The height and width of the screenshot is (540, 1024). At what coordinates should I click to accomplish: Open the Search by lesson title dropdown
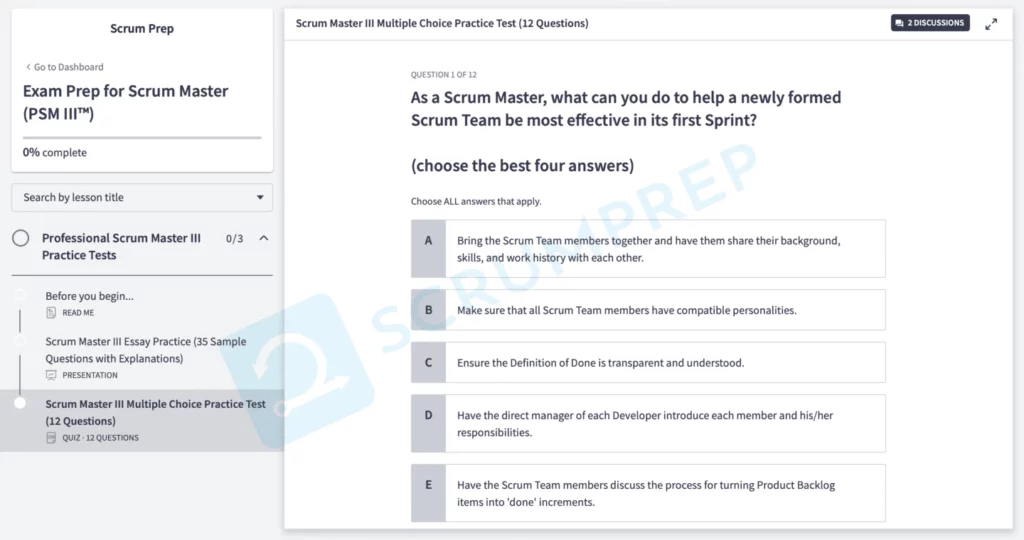(142, 198)
